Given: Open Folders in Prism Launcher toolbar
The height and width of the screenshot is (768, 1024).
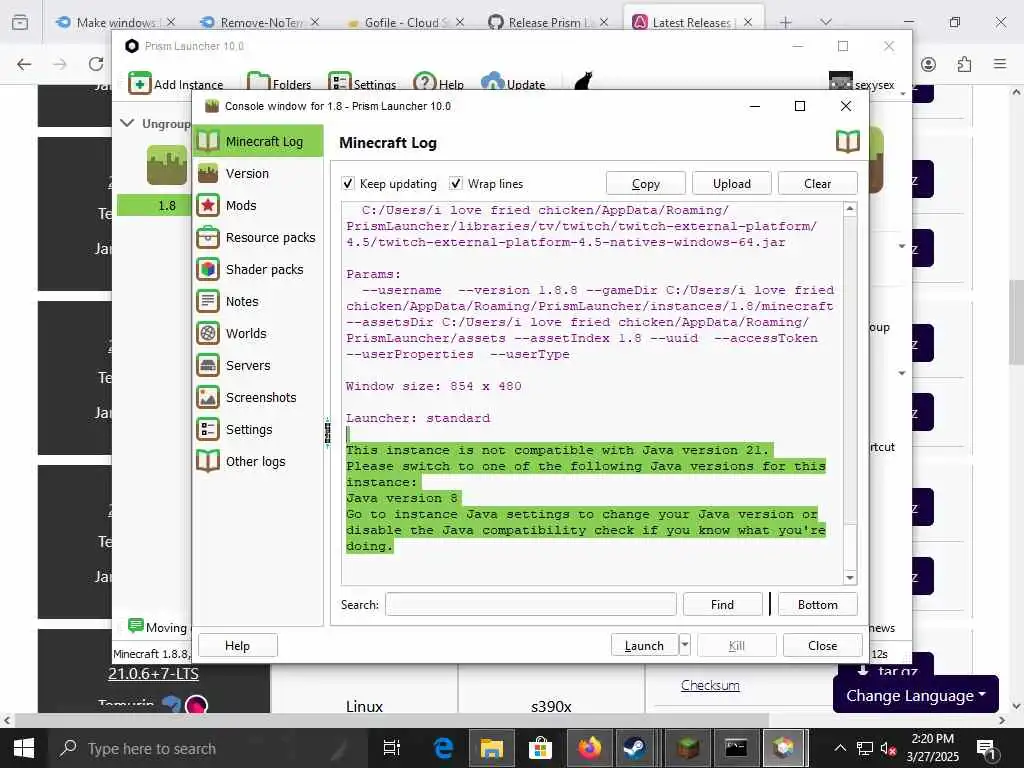Looking at the screenshot, I should [x=279, y=84].
